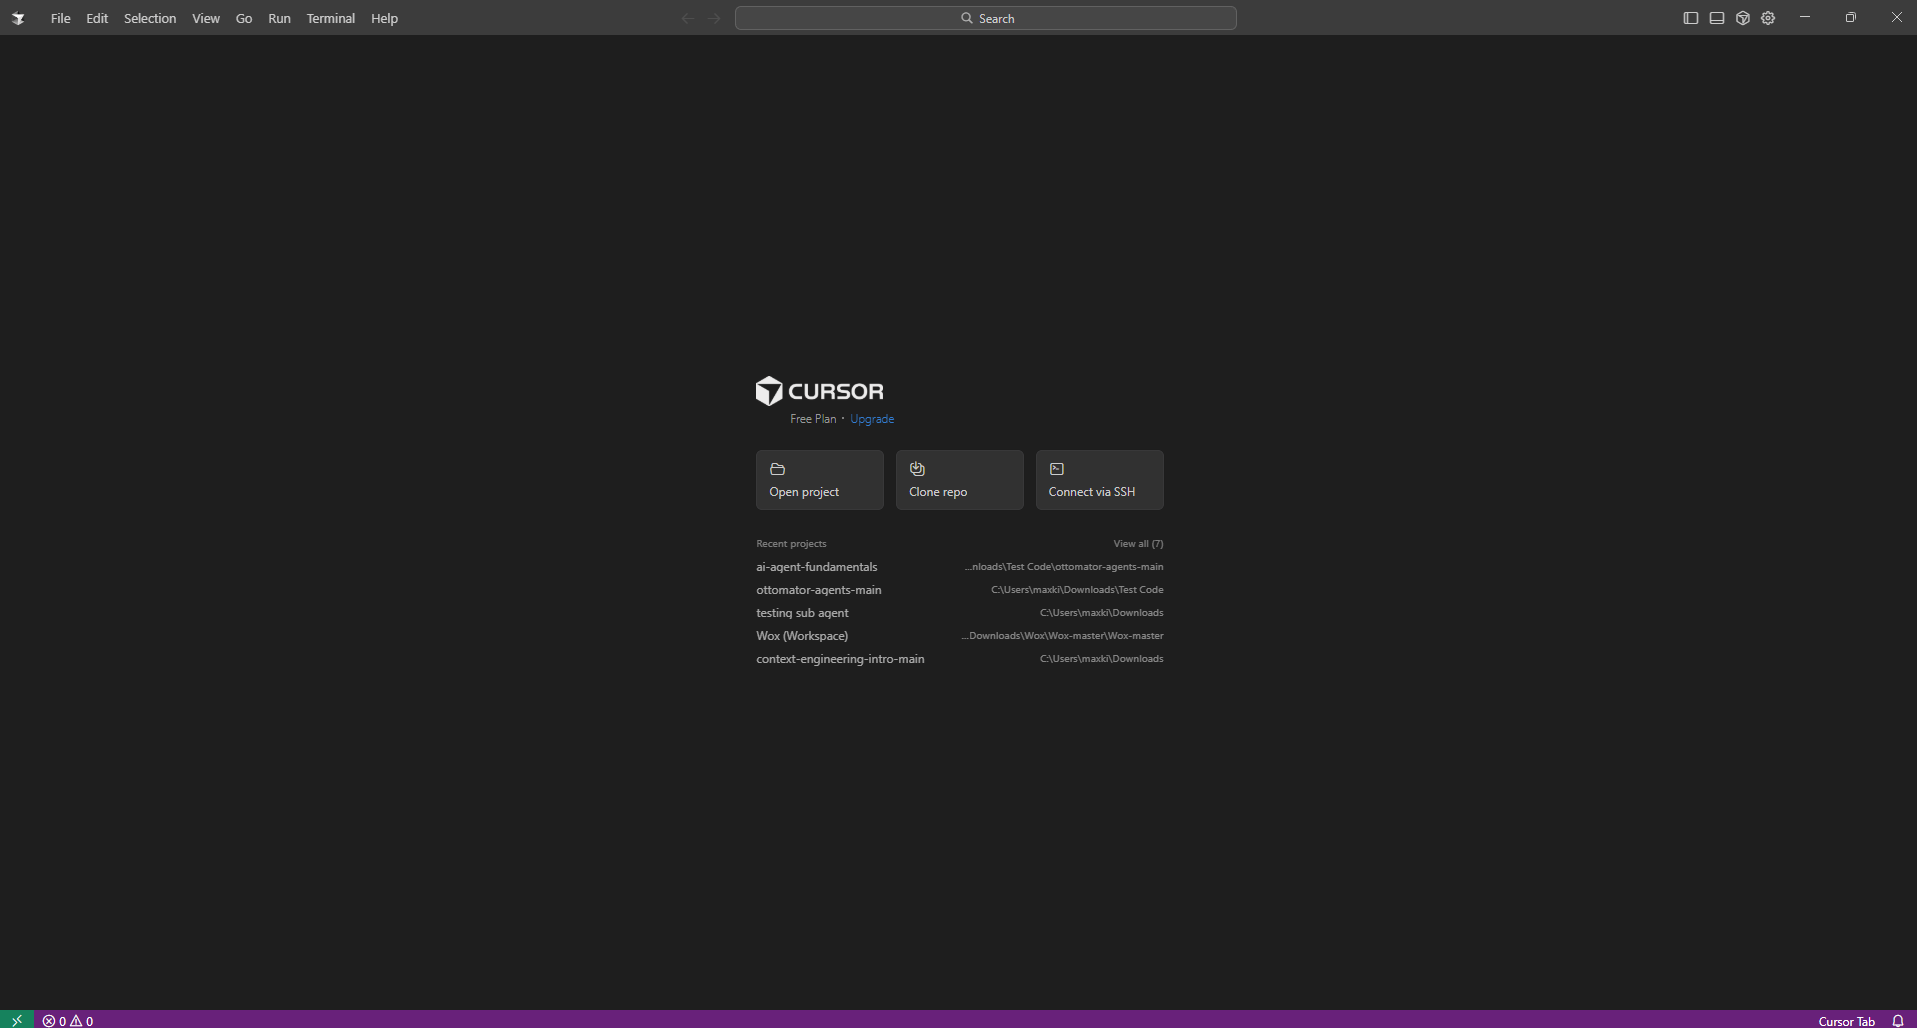Open the Edit menu
Screen dimensions: 1917x1028
pos(97,18)
